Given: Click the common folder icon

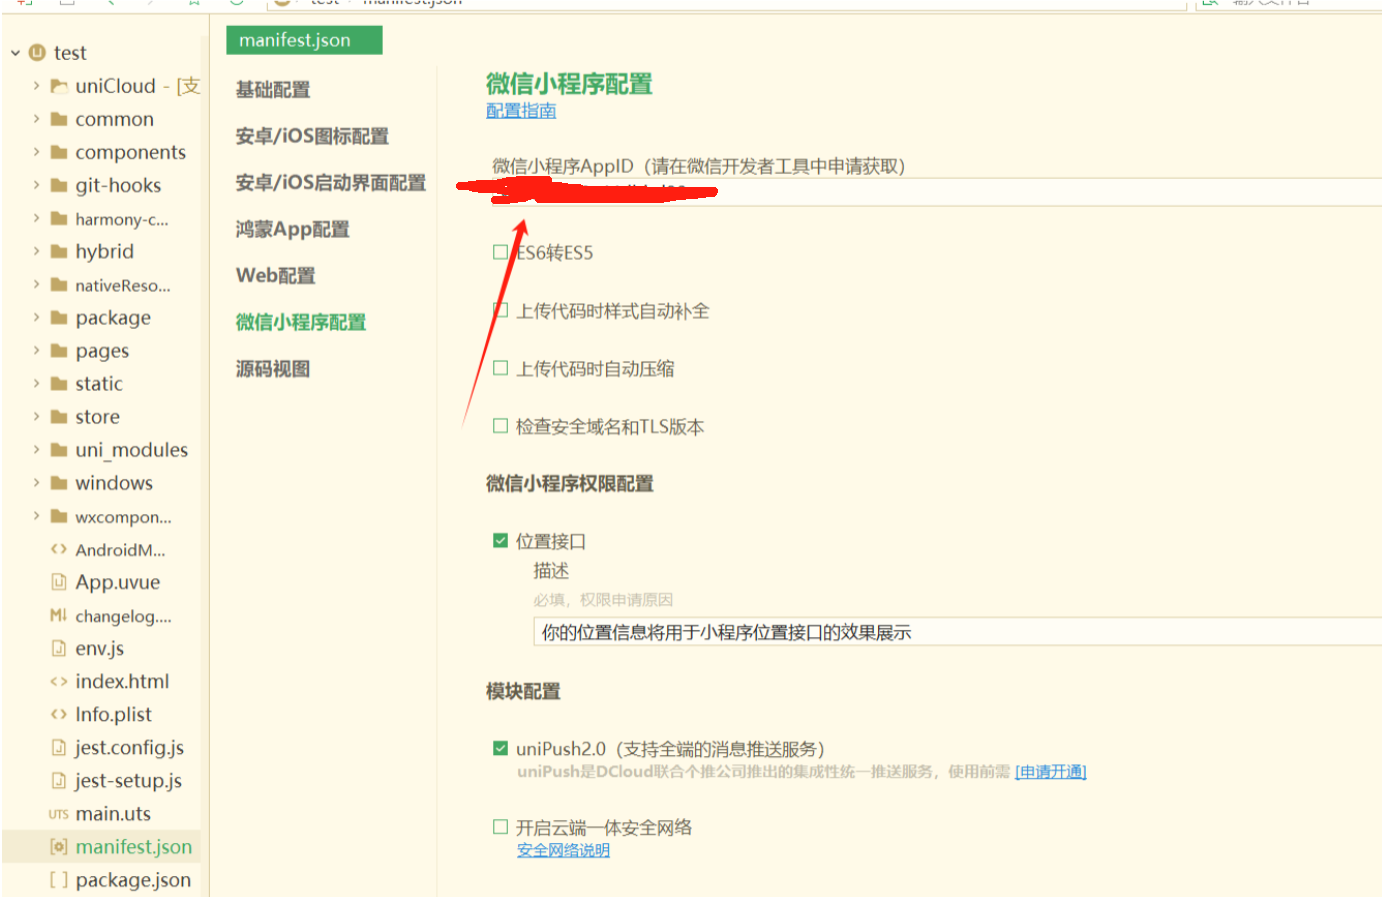Looking at the screenshot, I should (x=59, y=119).
